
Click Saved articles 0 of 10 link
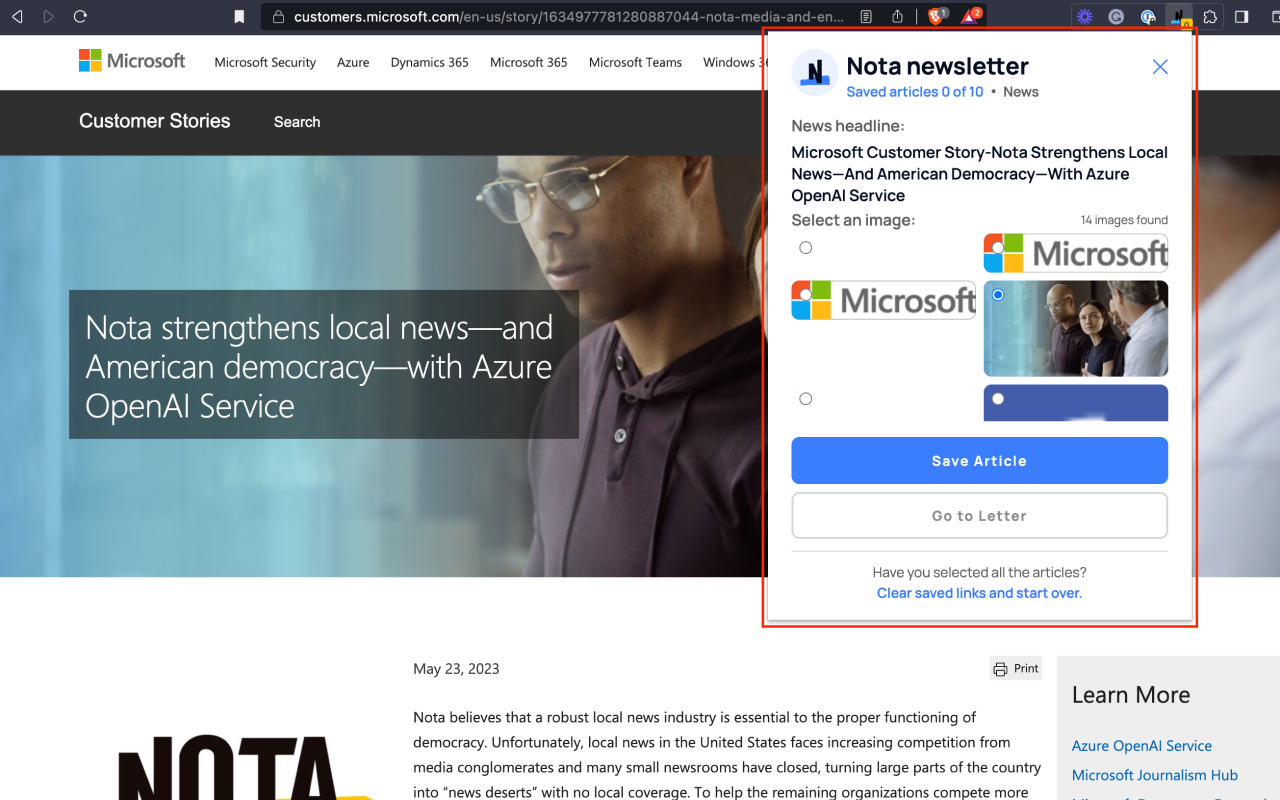click(x=915, y=92)
